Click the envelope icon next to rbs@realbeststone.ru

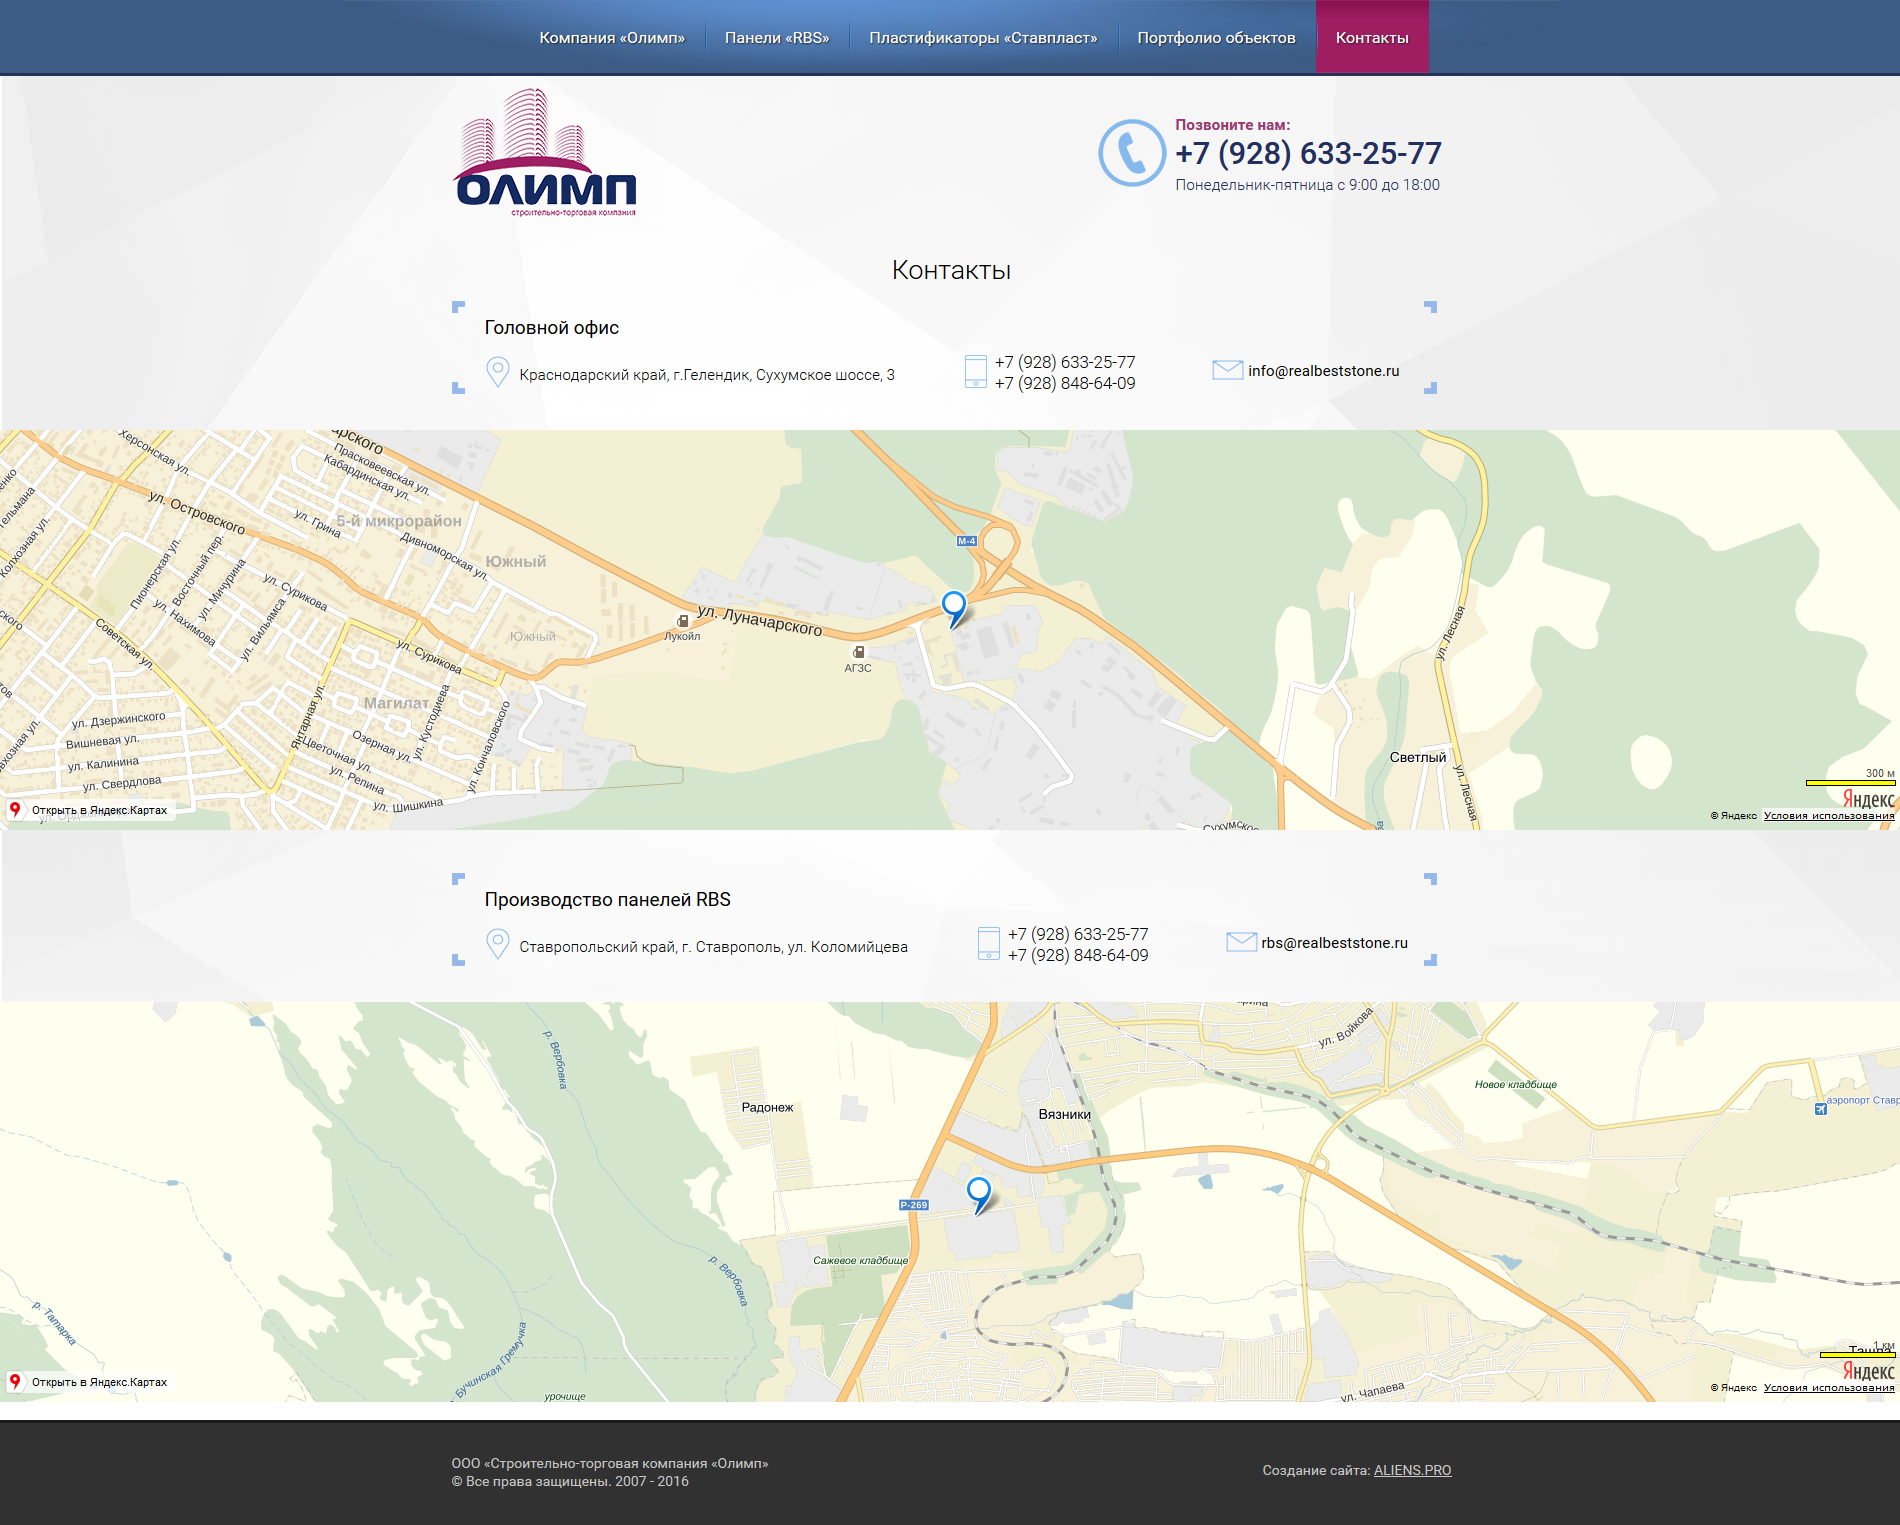1241,942
